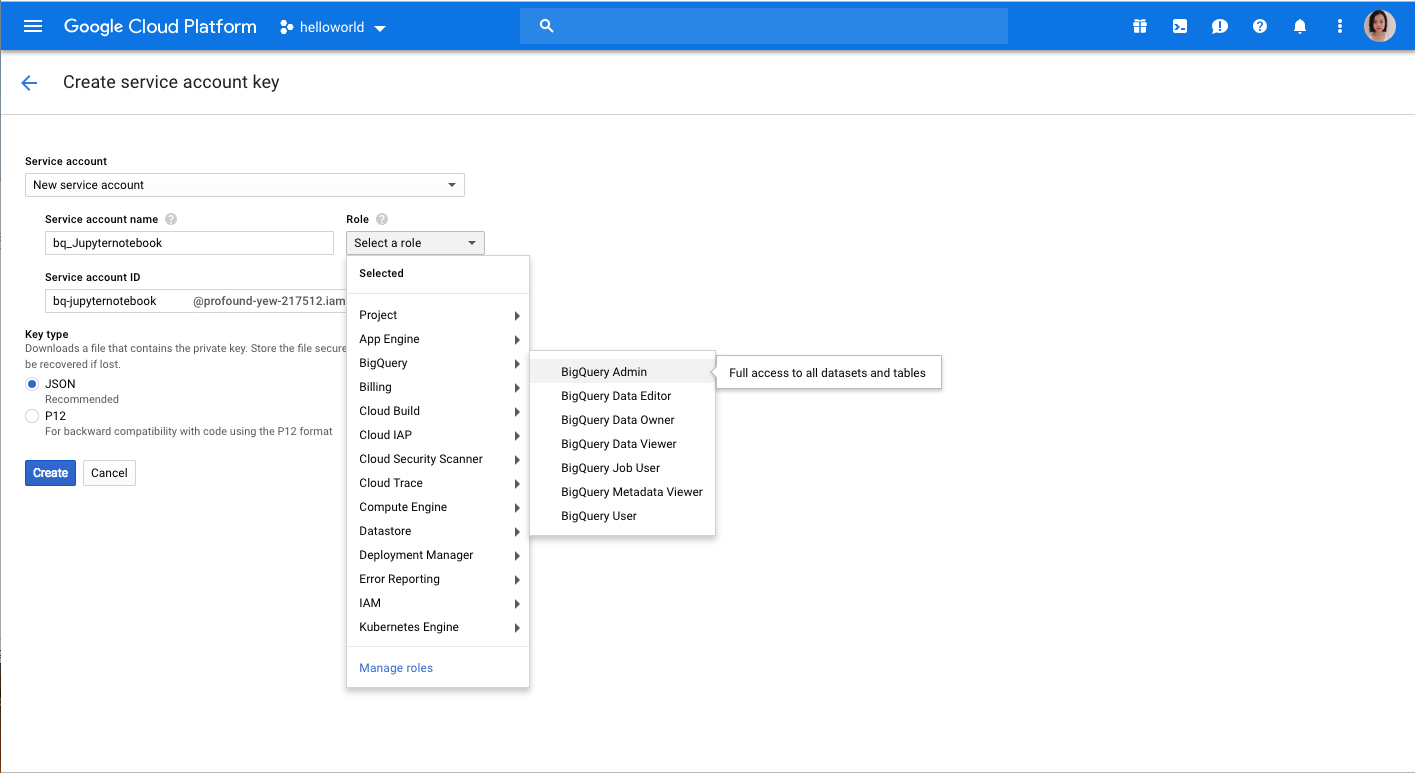The height and width of the screenshot is (773, 1415).
Task: View notifications bell icon
Action: [1300, 26]
